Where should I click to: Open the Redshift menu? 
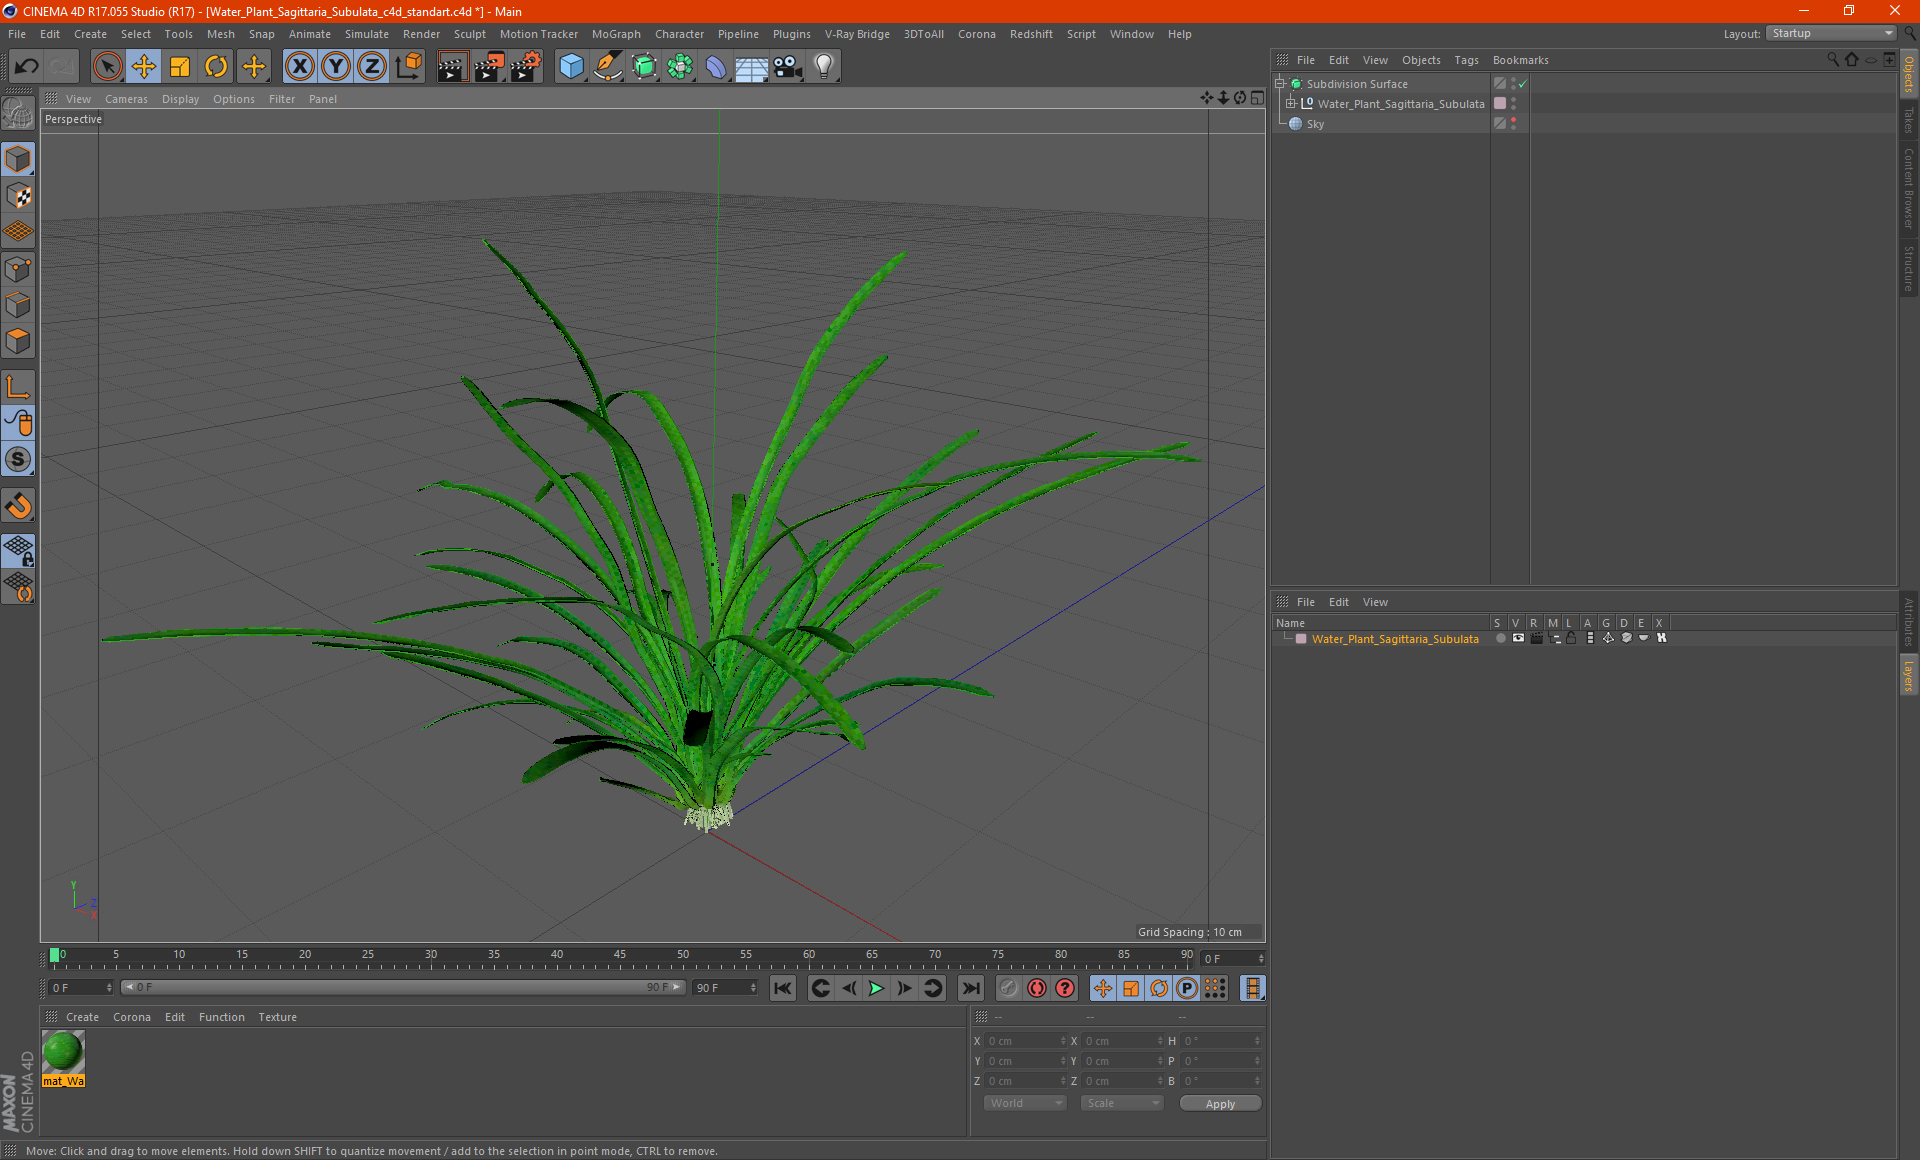click(x=1031, y=34)
